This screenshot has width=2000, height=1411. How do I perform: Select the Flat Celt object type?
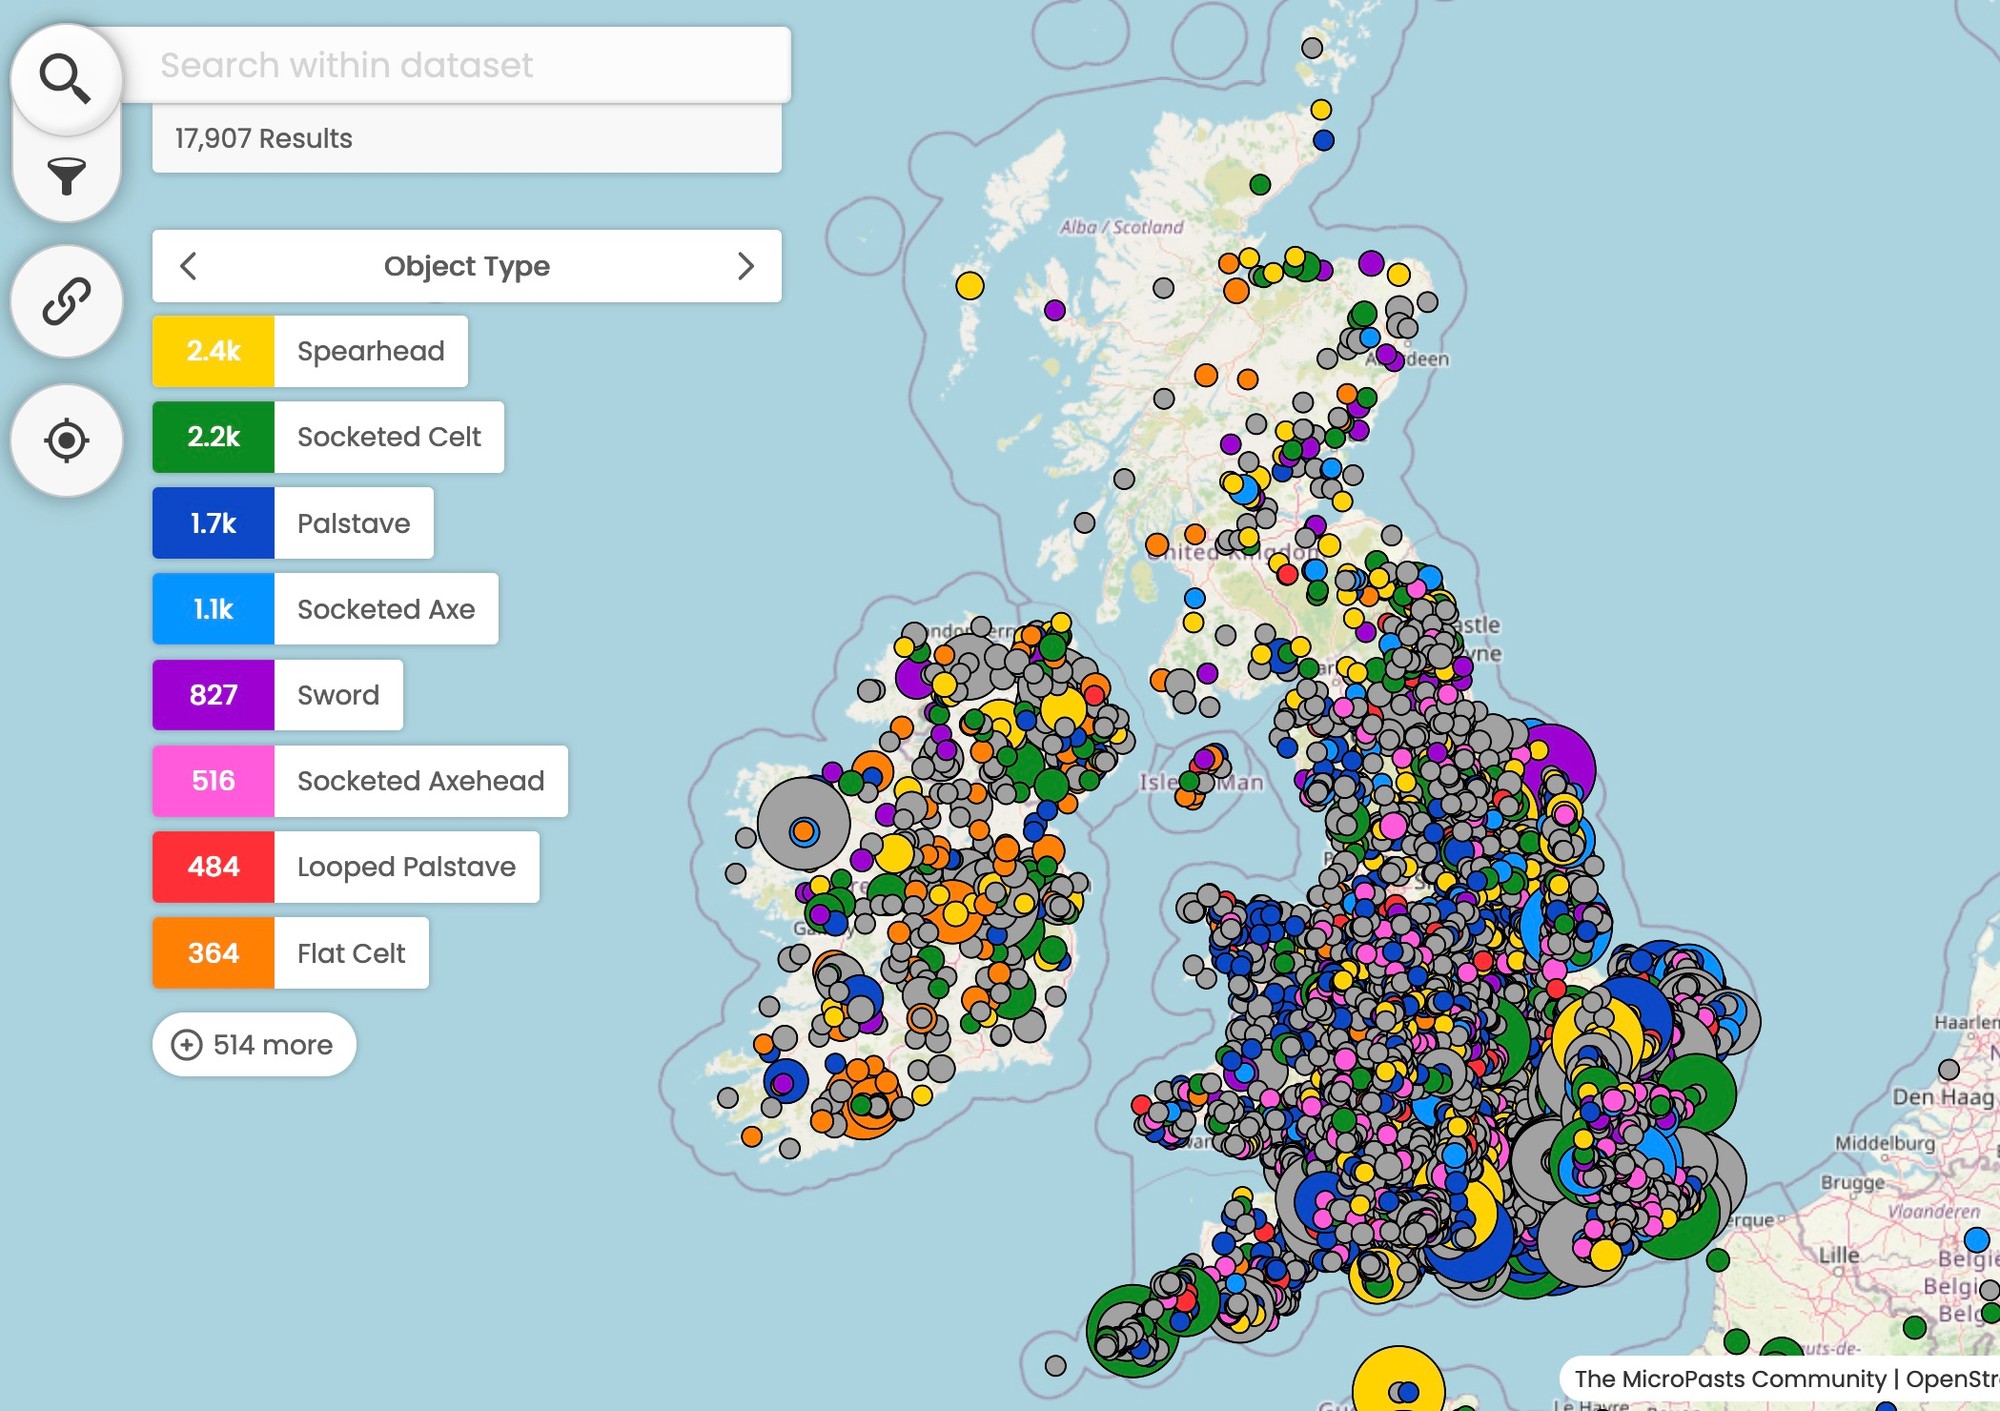[x=350, y=953]
